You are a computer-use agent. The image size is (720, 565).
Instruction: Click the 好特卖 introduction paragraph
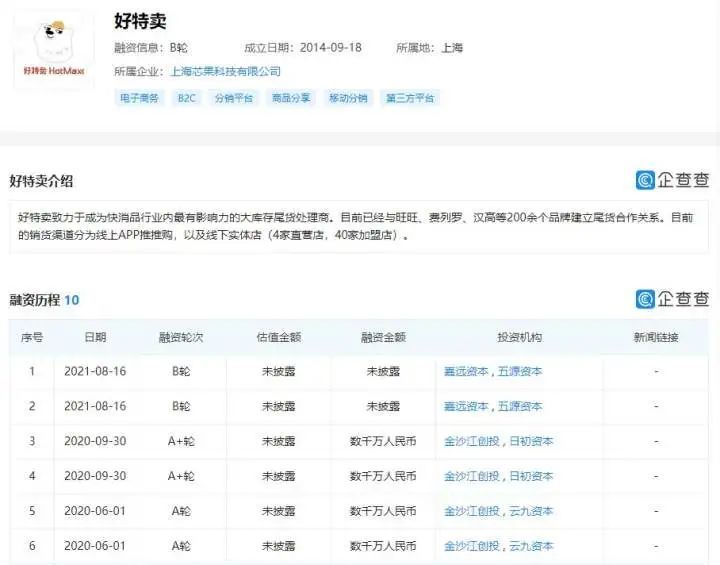point(355,226)
